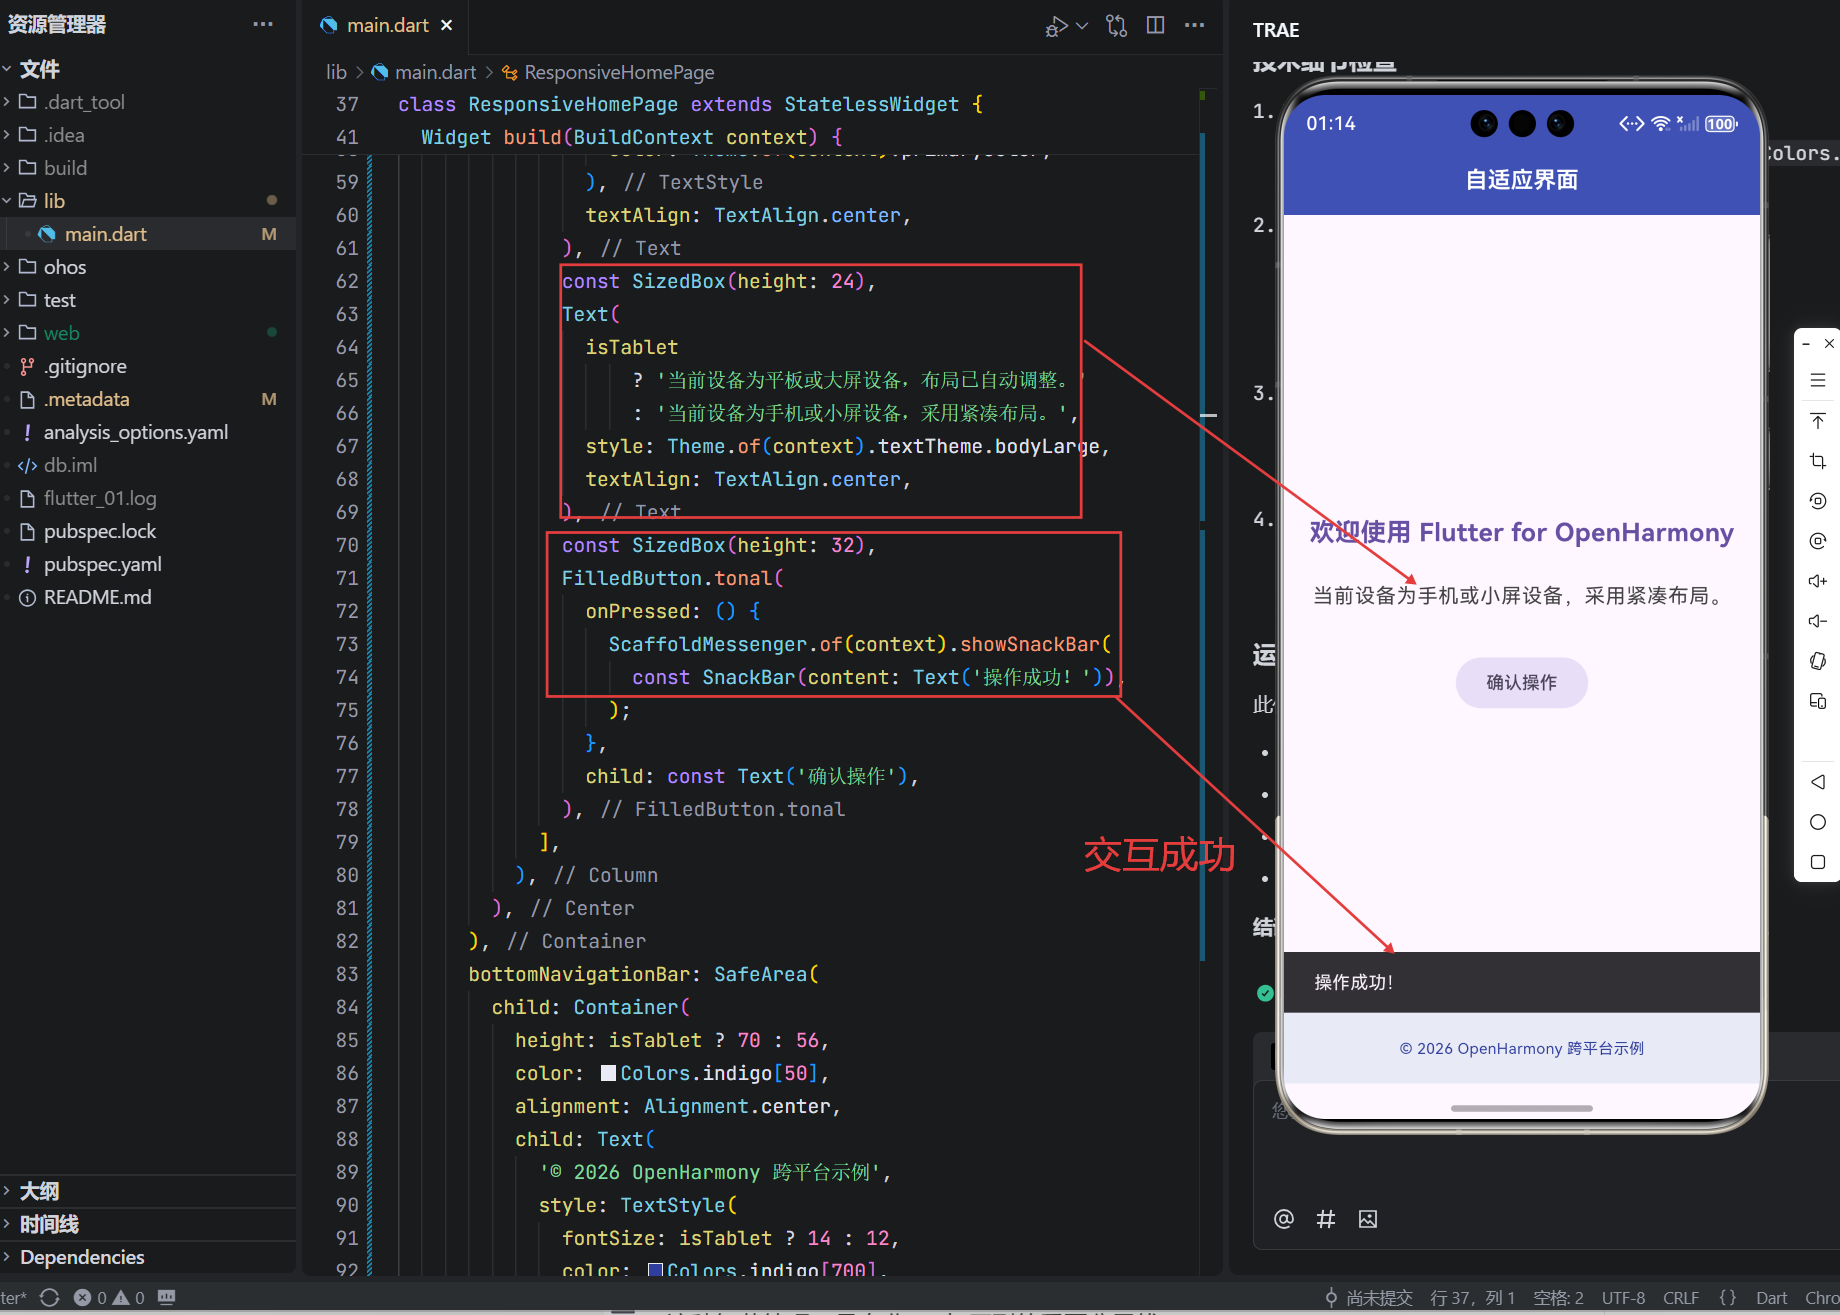Screen dimensions: 1840x1315
Task: Open the pubspec.lock file
Action: [x=100, y=531]
